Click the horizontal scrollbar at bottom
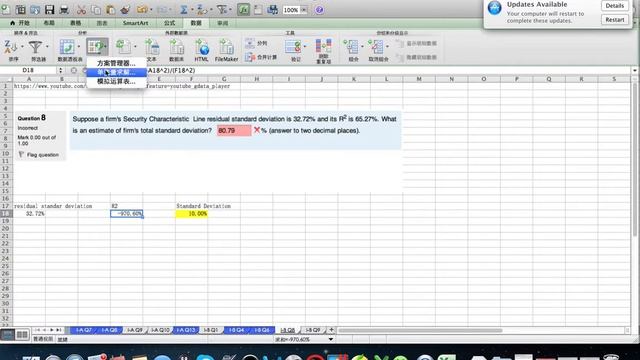This screenshot has height=360, width=640. [420, 330]
